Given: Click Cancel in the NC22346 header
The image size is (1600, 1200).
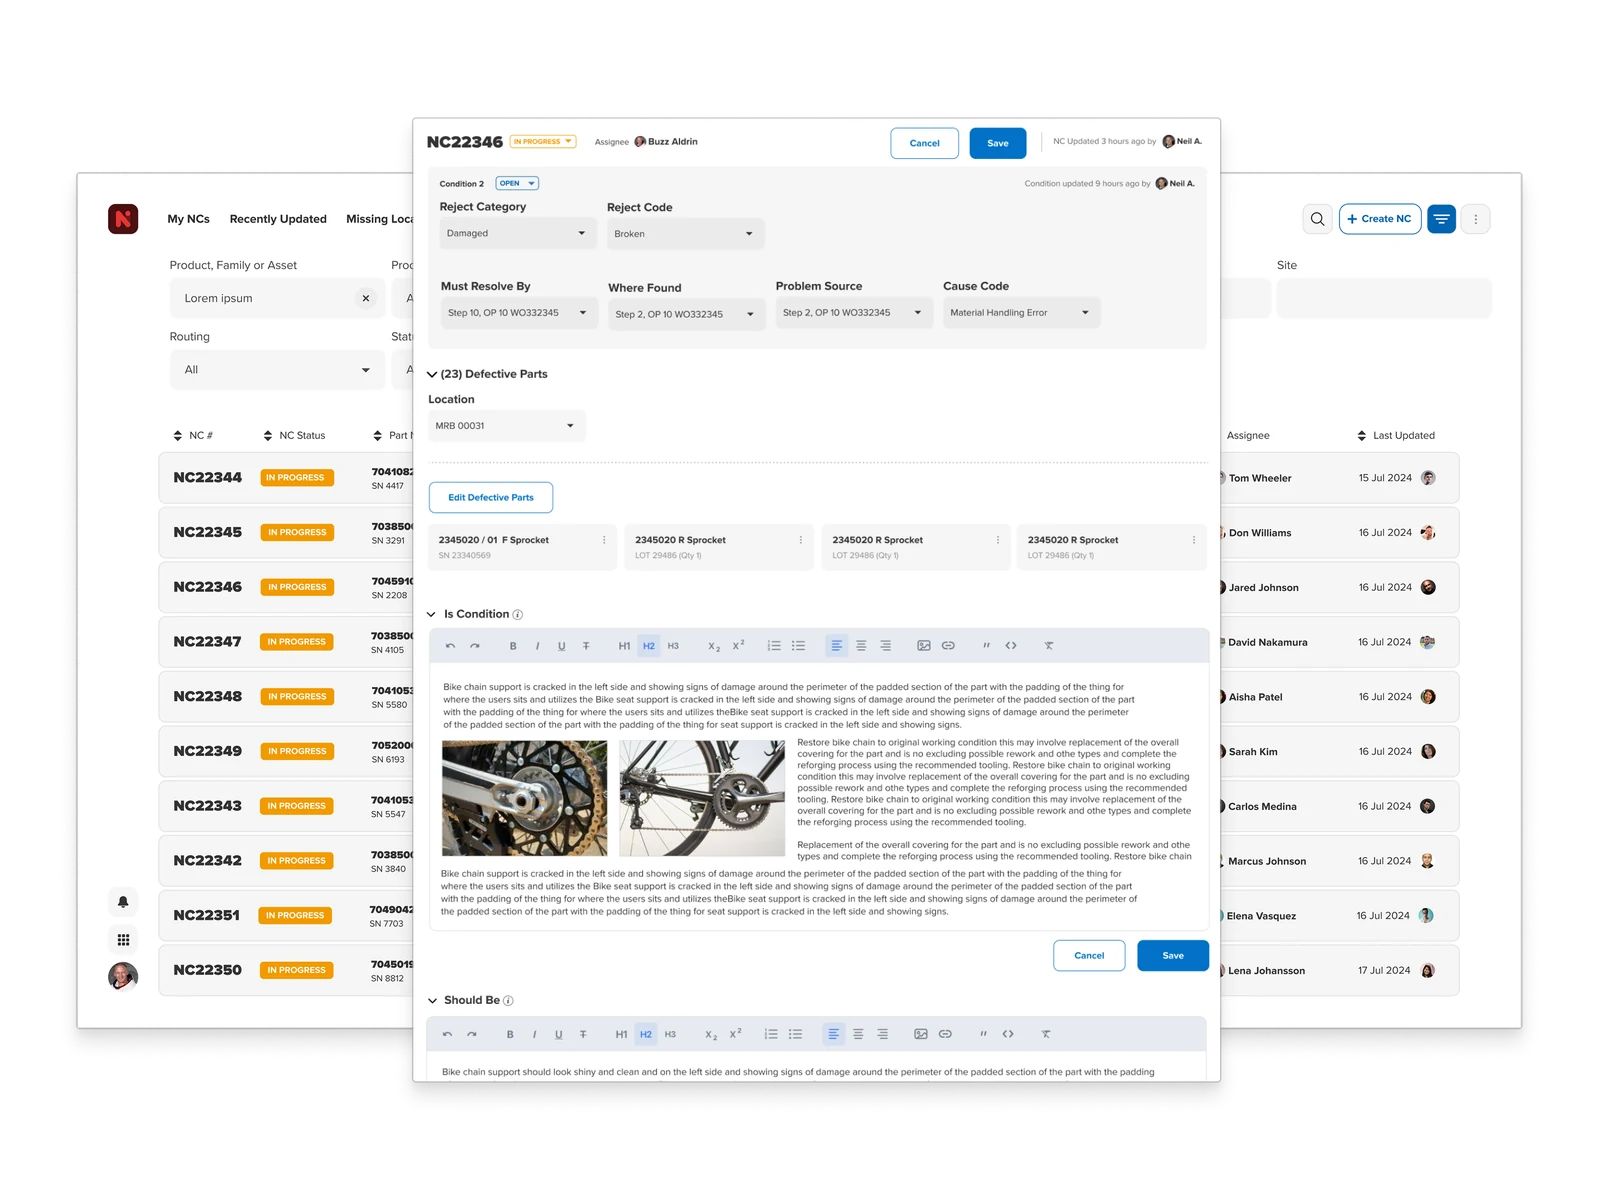Looking at the screenshot, I should tap(924, 143).
